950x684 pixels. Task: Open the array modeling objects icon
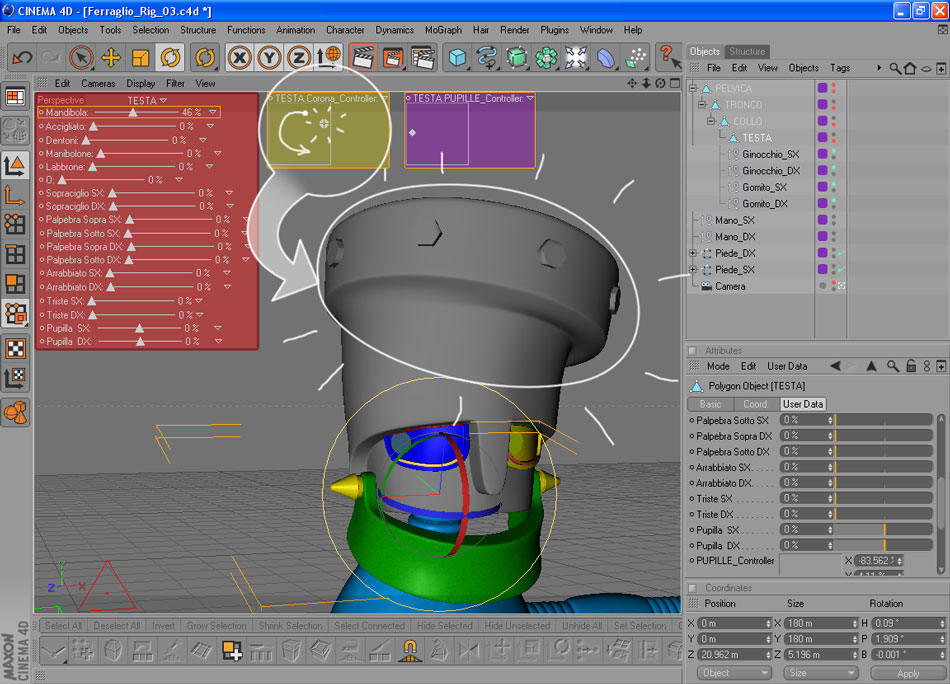point(546,58)
